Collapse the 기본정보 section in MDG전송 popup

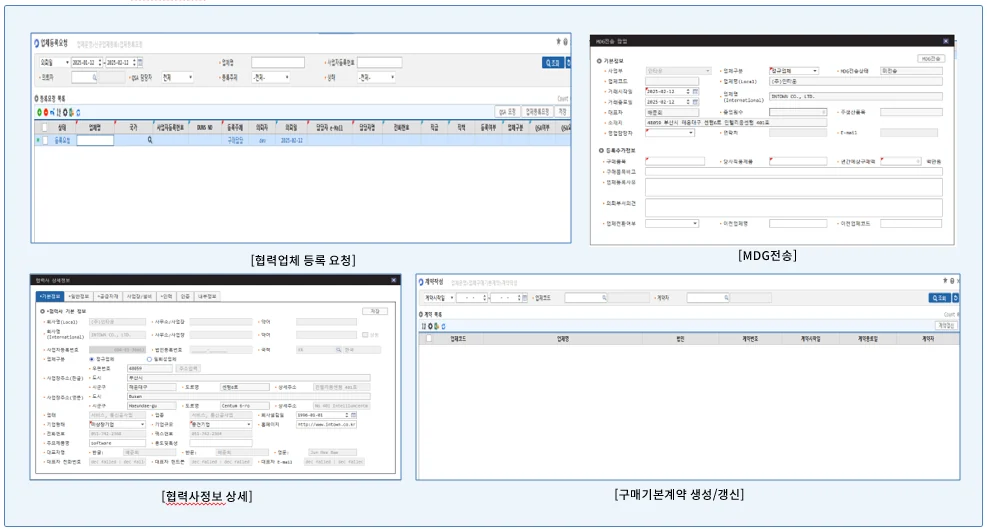[599, 61]
